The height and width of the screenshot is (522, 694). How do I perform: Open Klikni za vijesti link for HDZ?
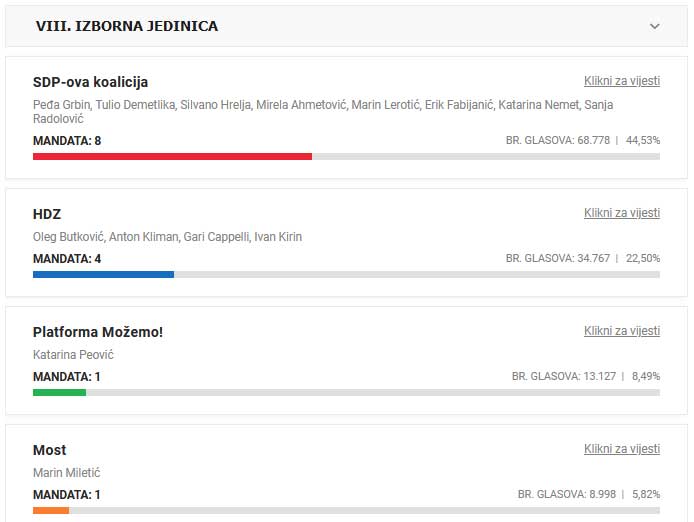(621, 213)
